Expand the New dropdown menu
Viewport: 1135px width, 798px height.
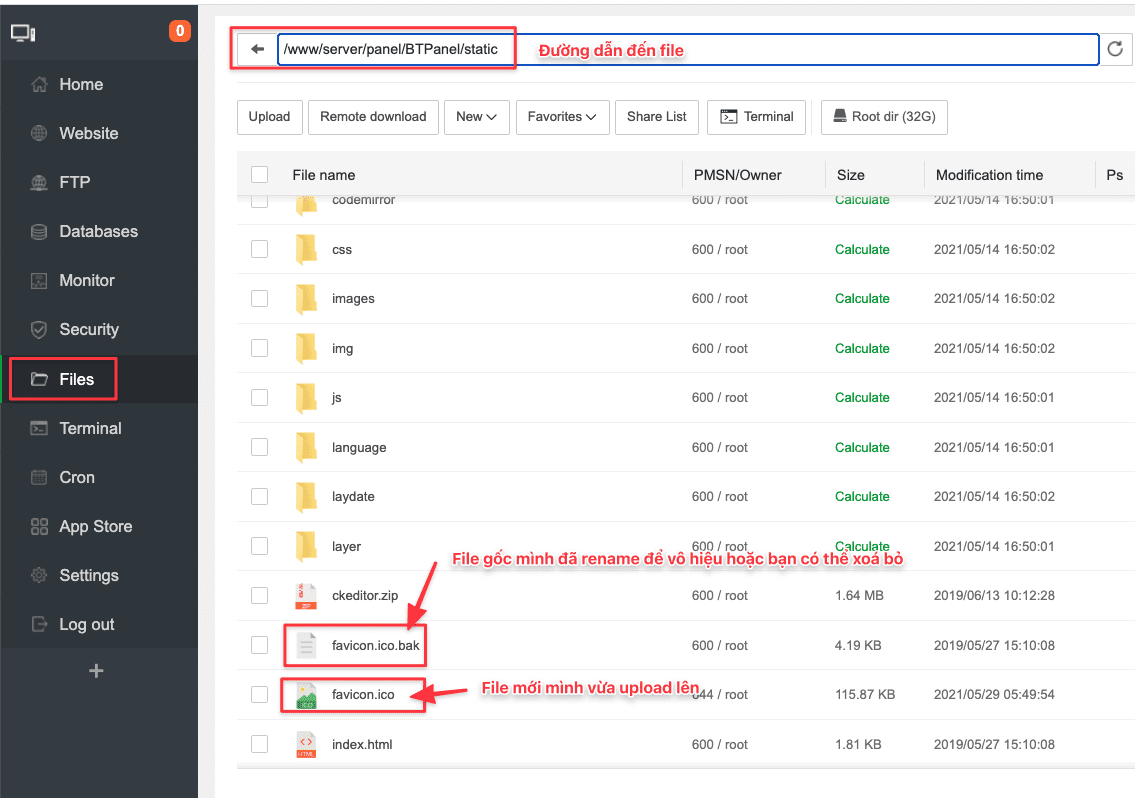[x=476, y=117]
